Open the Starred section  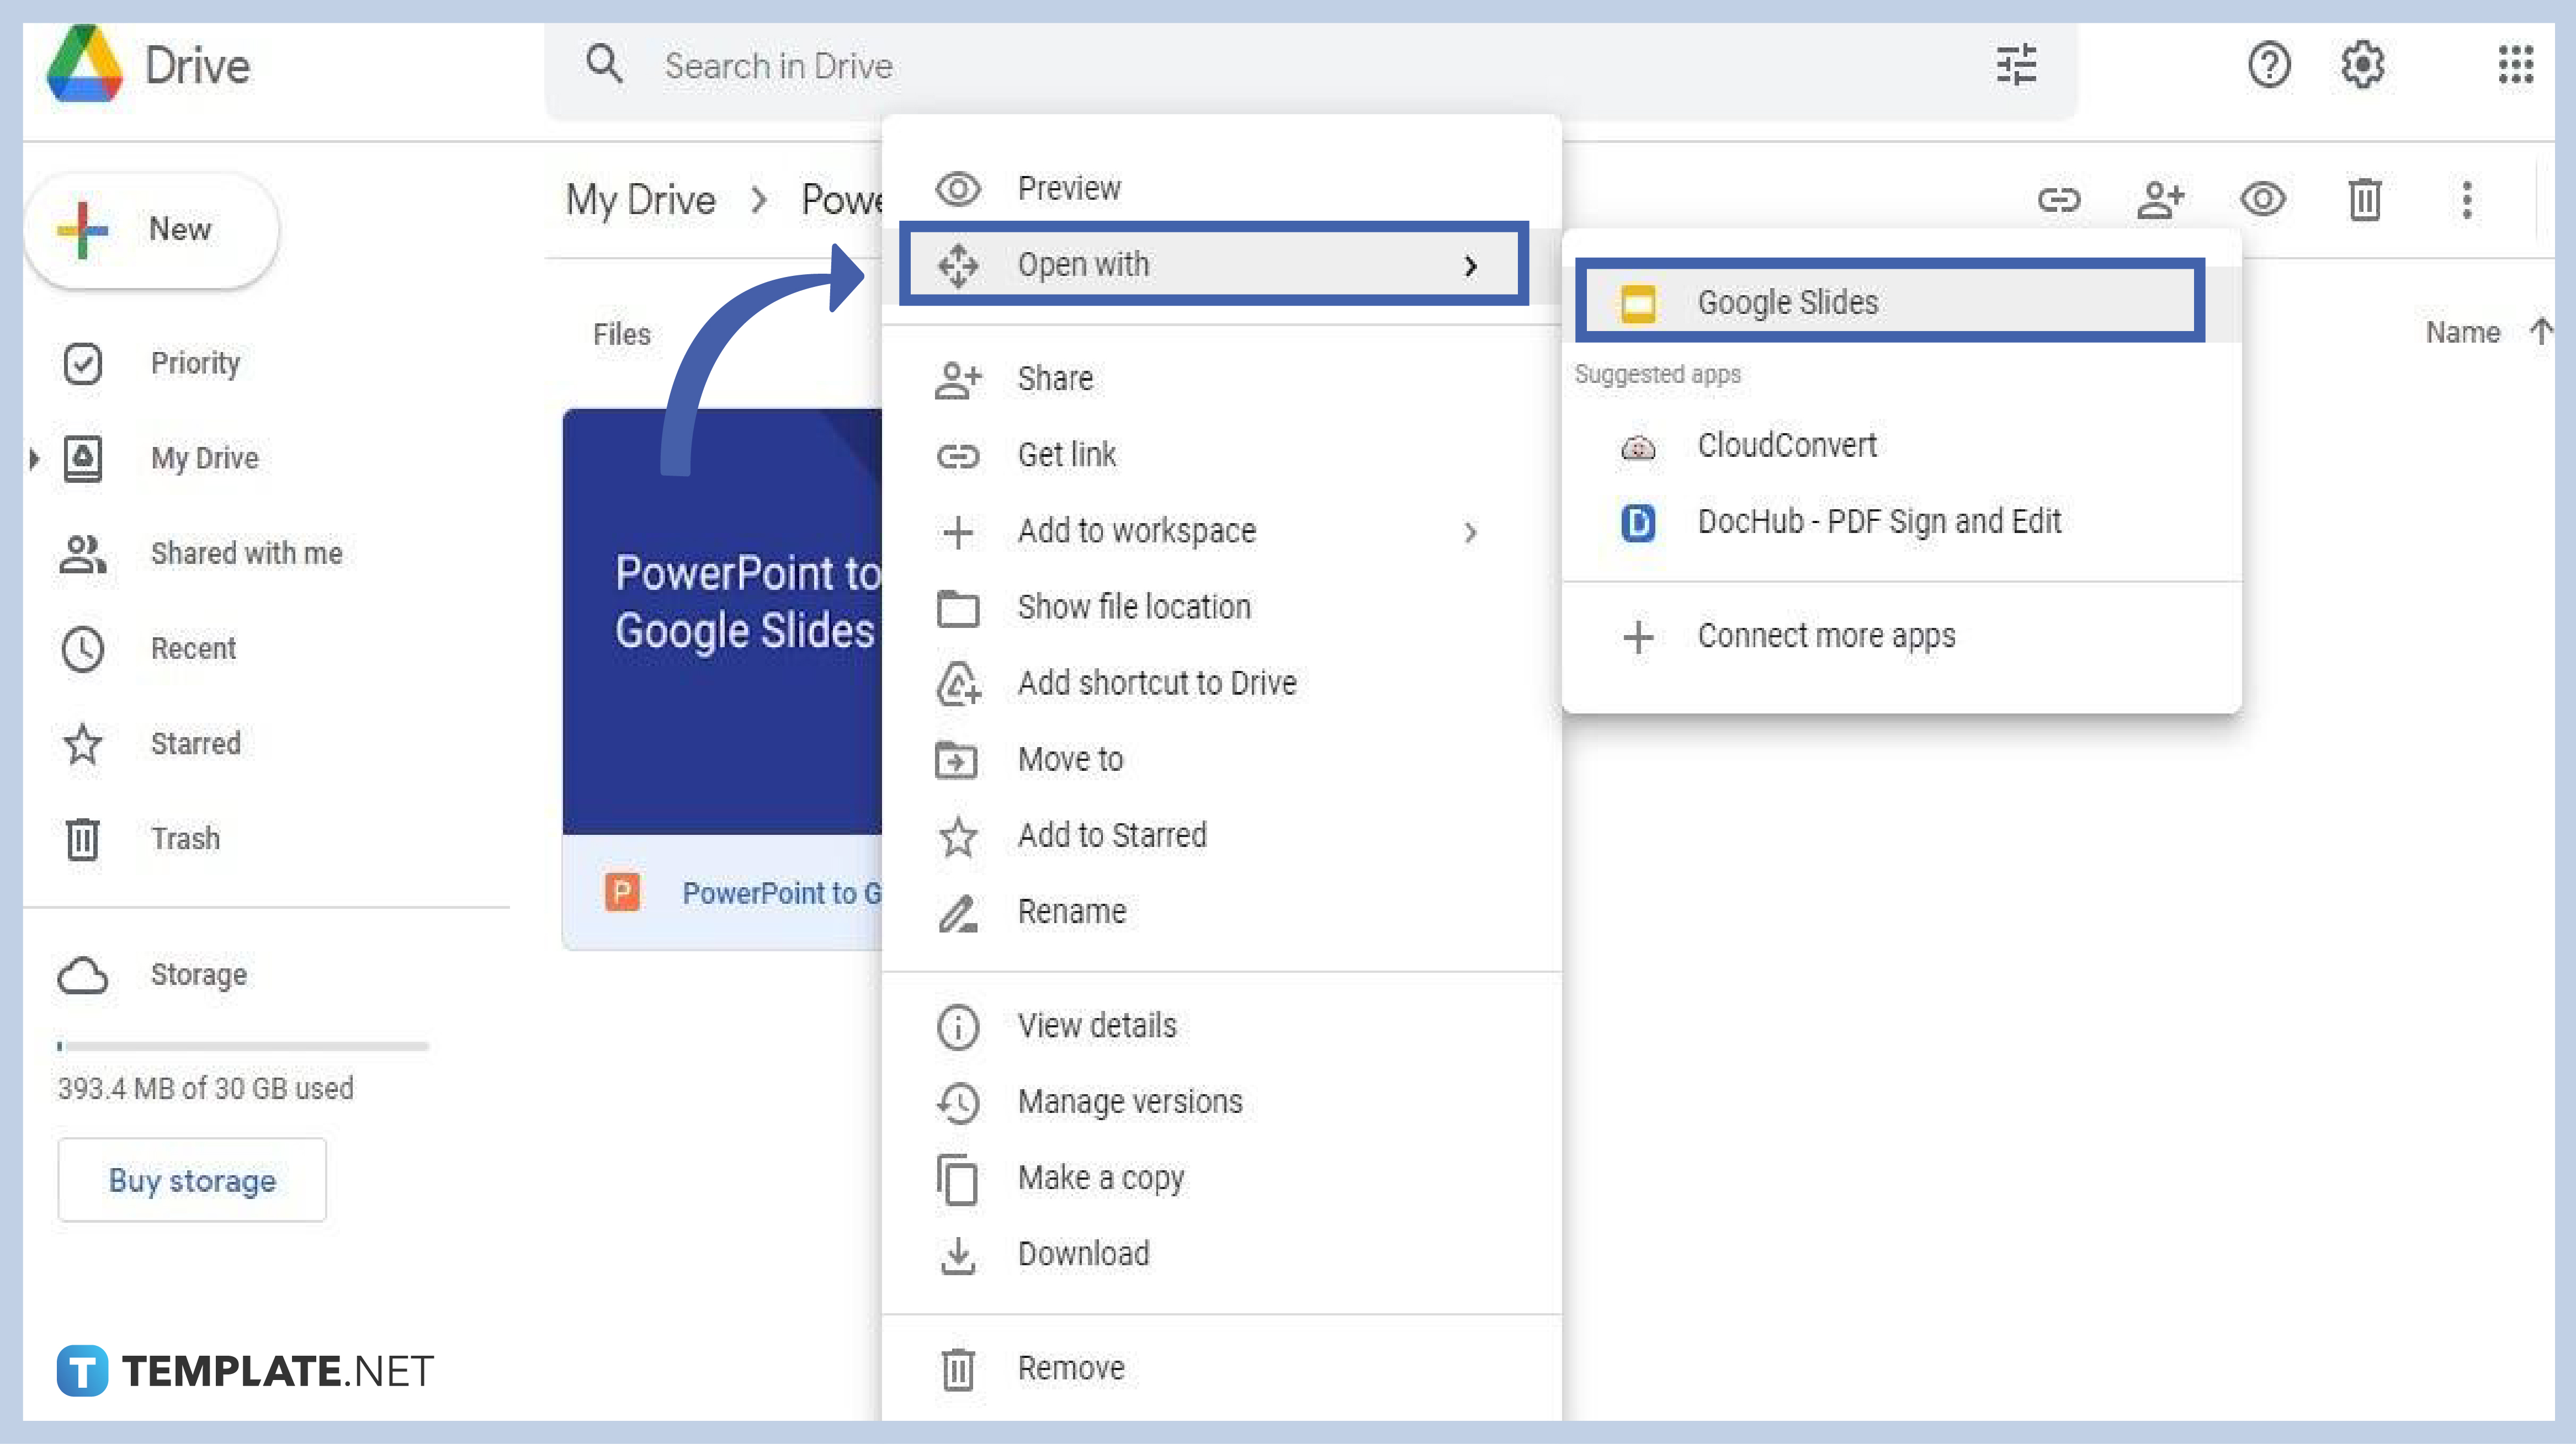(x=195, y=743)
